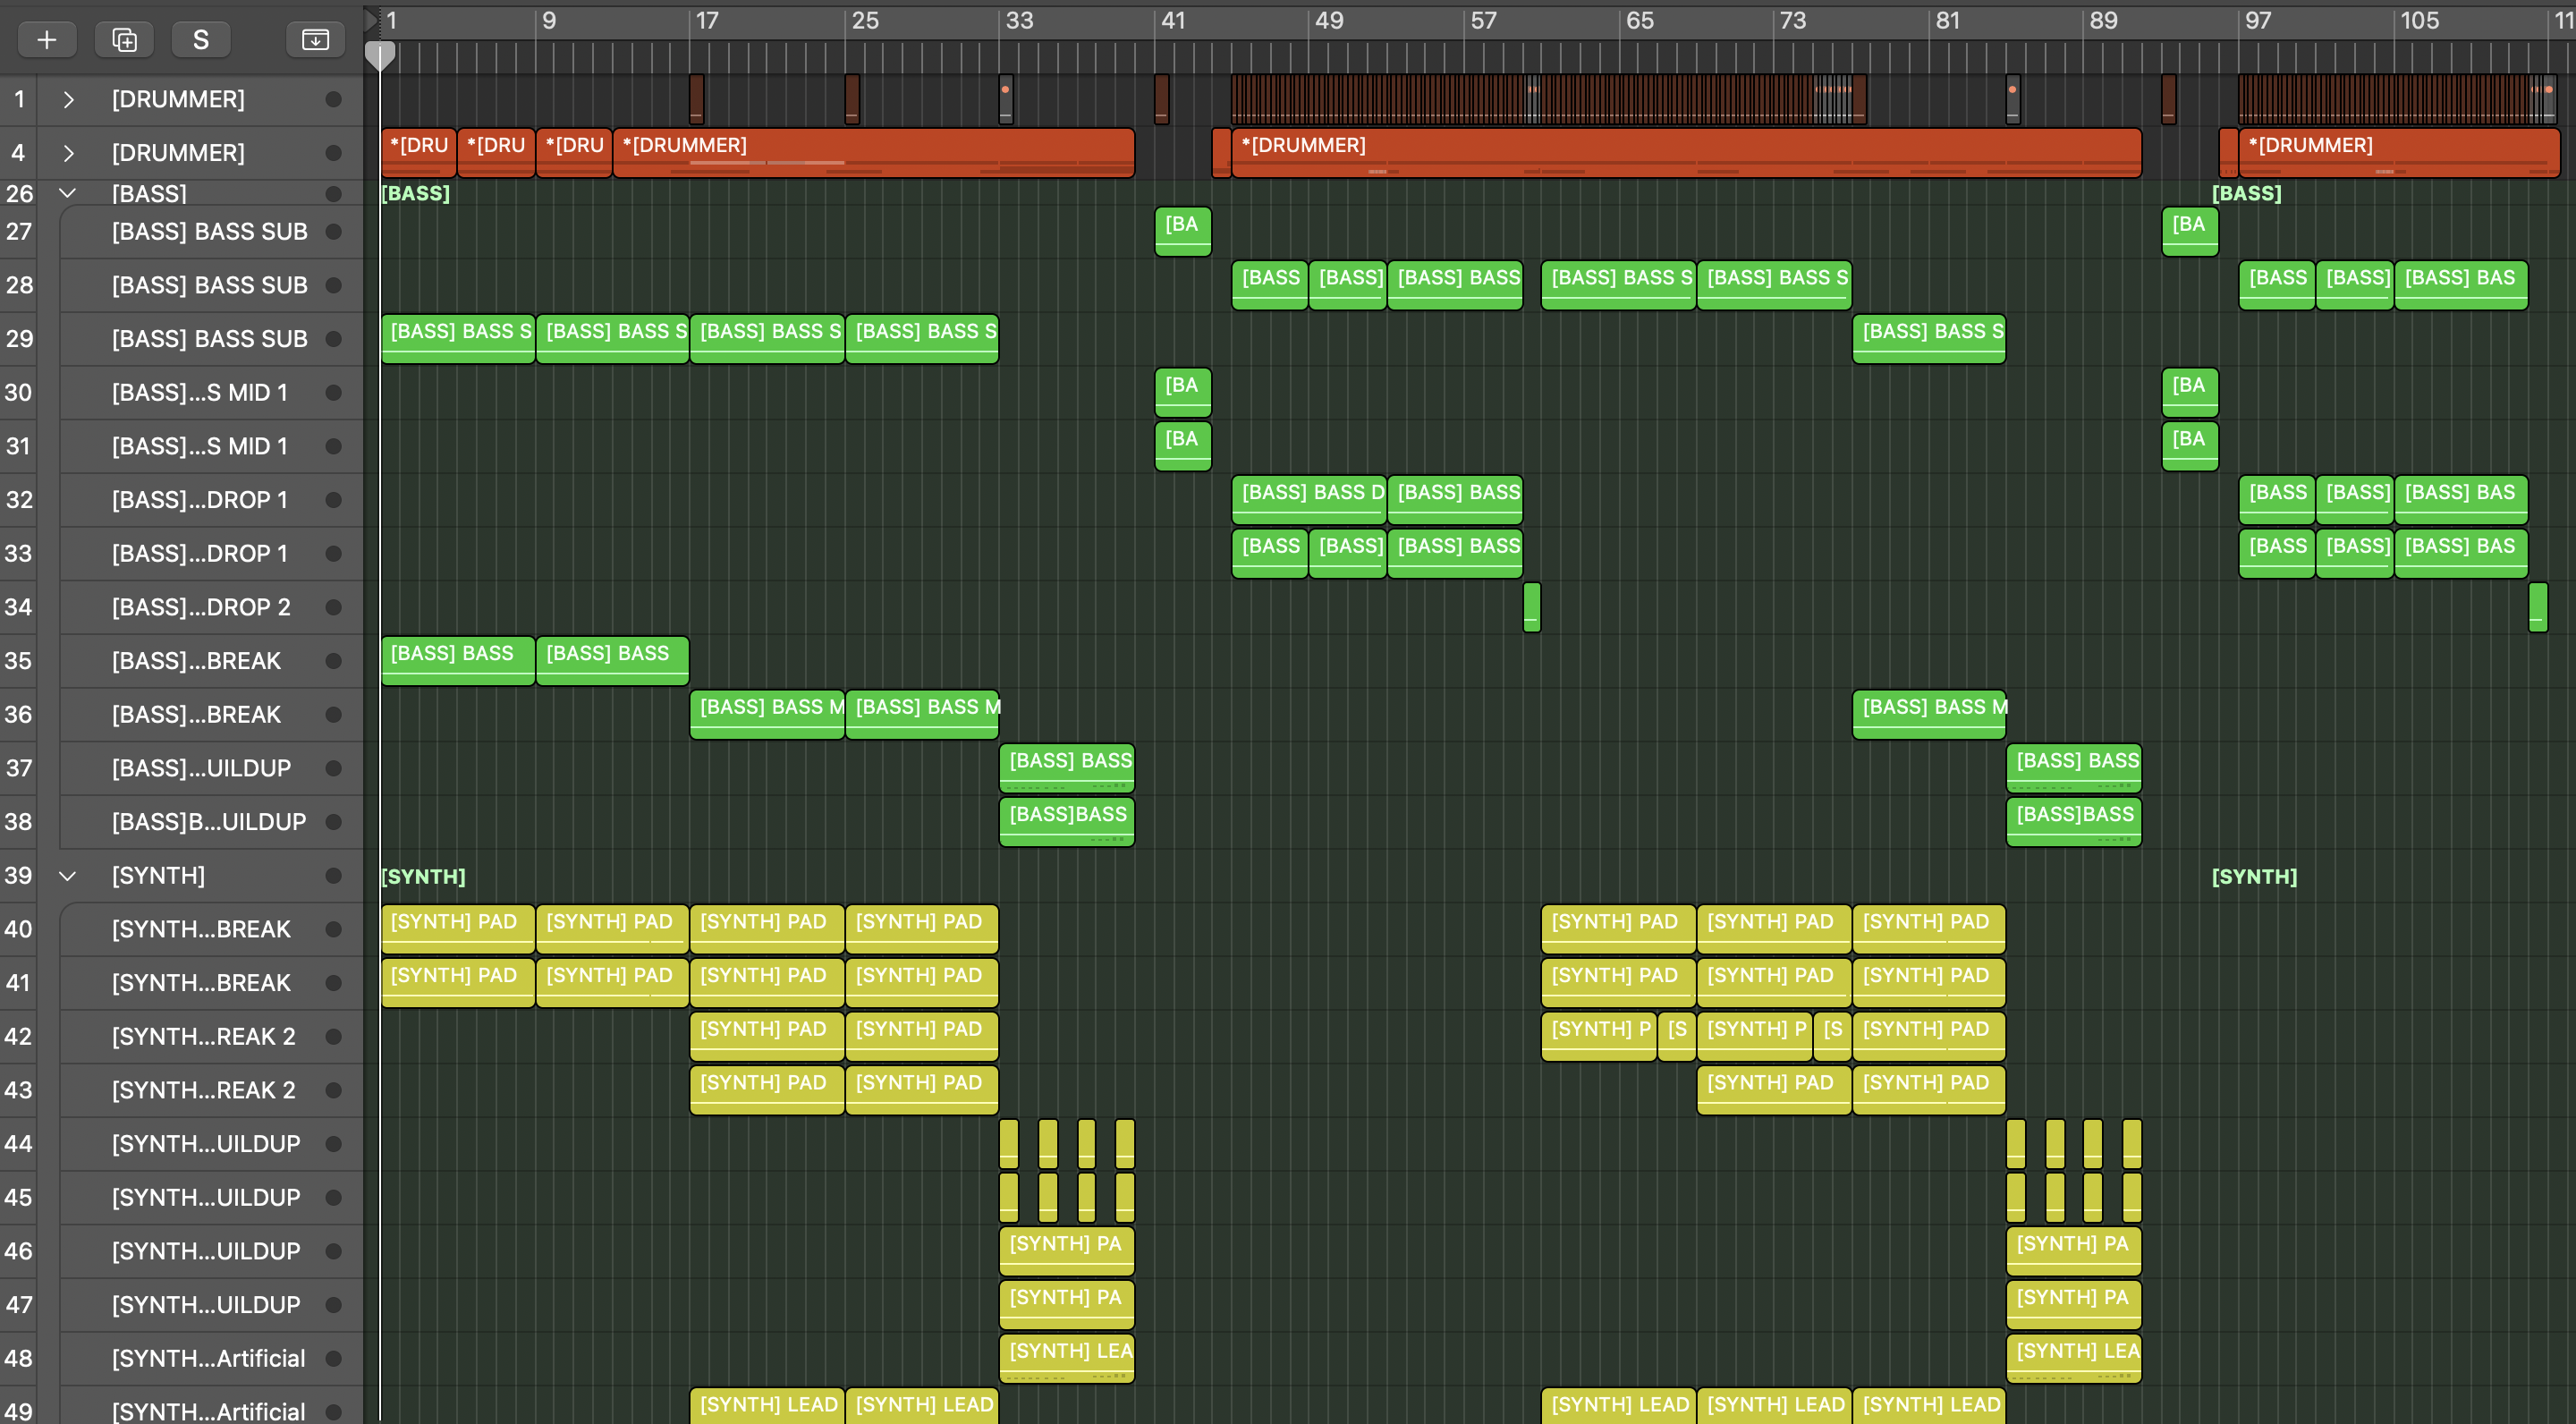Select track 48 SYNTH Artificial header

pyautogui.click(x=210, y=1358)
